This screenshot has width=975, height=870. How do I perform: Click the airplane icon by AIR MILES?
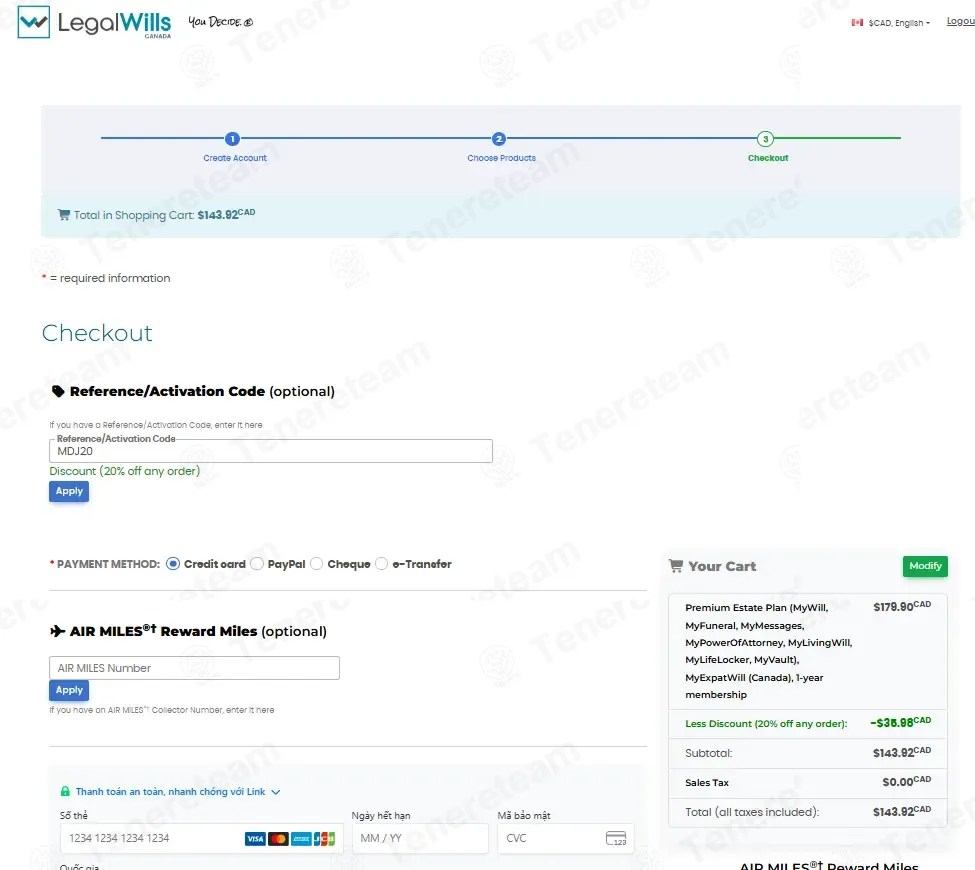pos(58,631)
